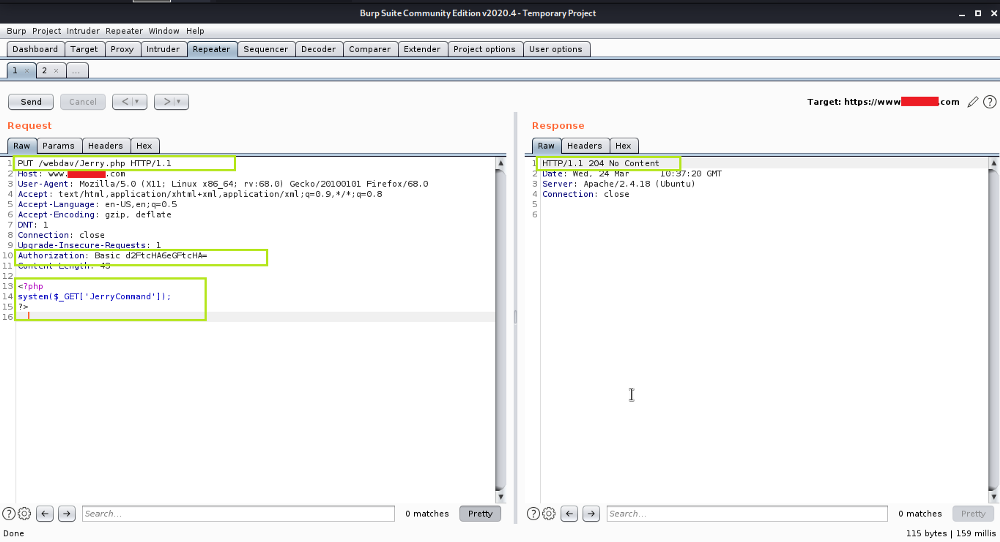
Task: Jump to next request search match
Action: (x=66, y=513)
